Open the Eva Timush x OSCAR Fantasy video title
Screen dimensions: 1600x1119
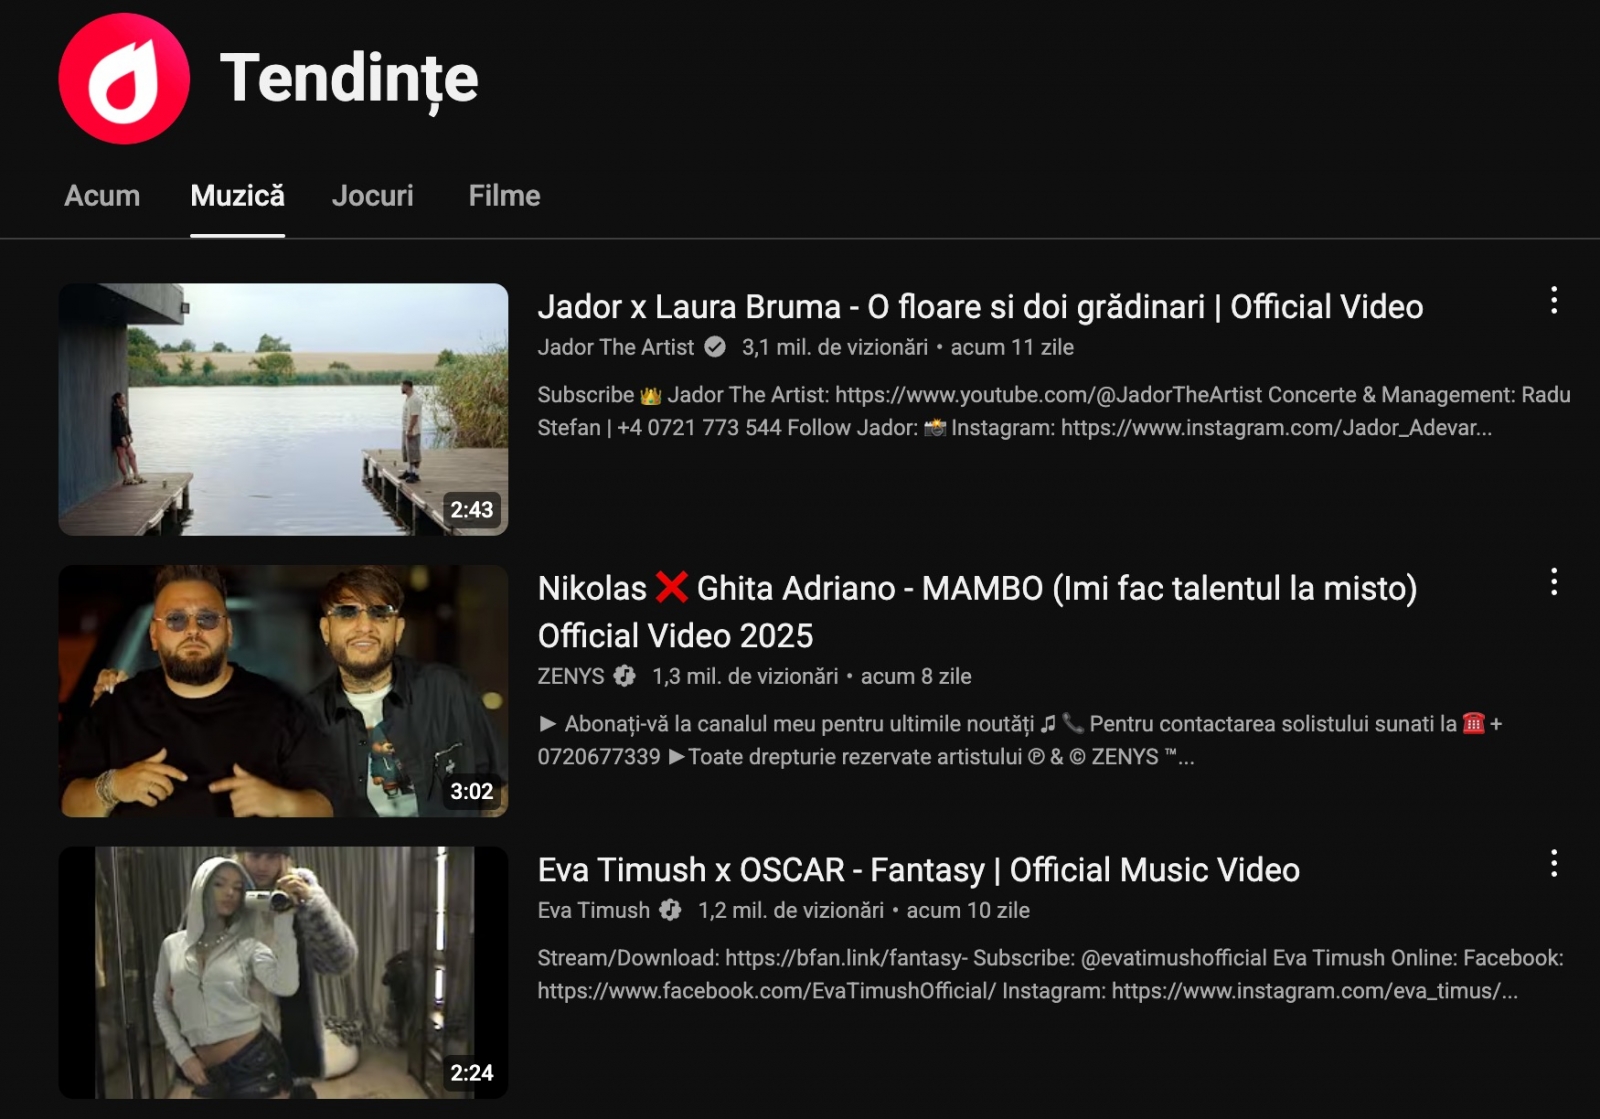[917, 870]
